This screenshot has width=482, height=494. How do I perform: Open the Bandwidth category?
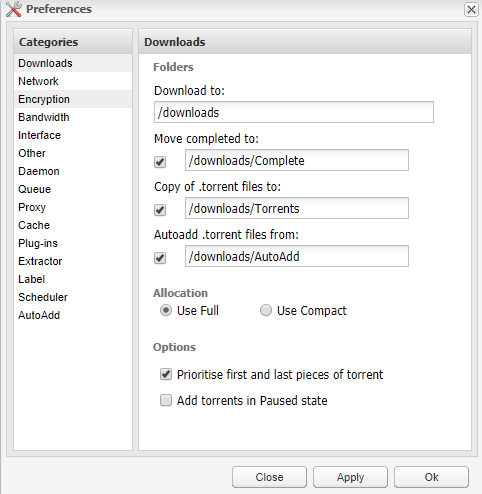tap(73, 117)
